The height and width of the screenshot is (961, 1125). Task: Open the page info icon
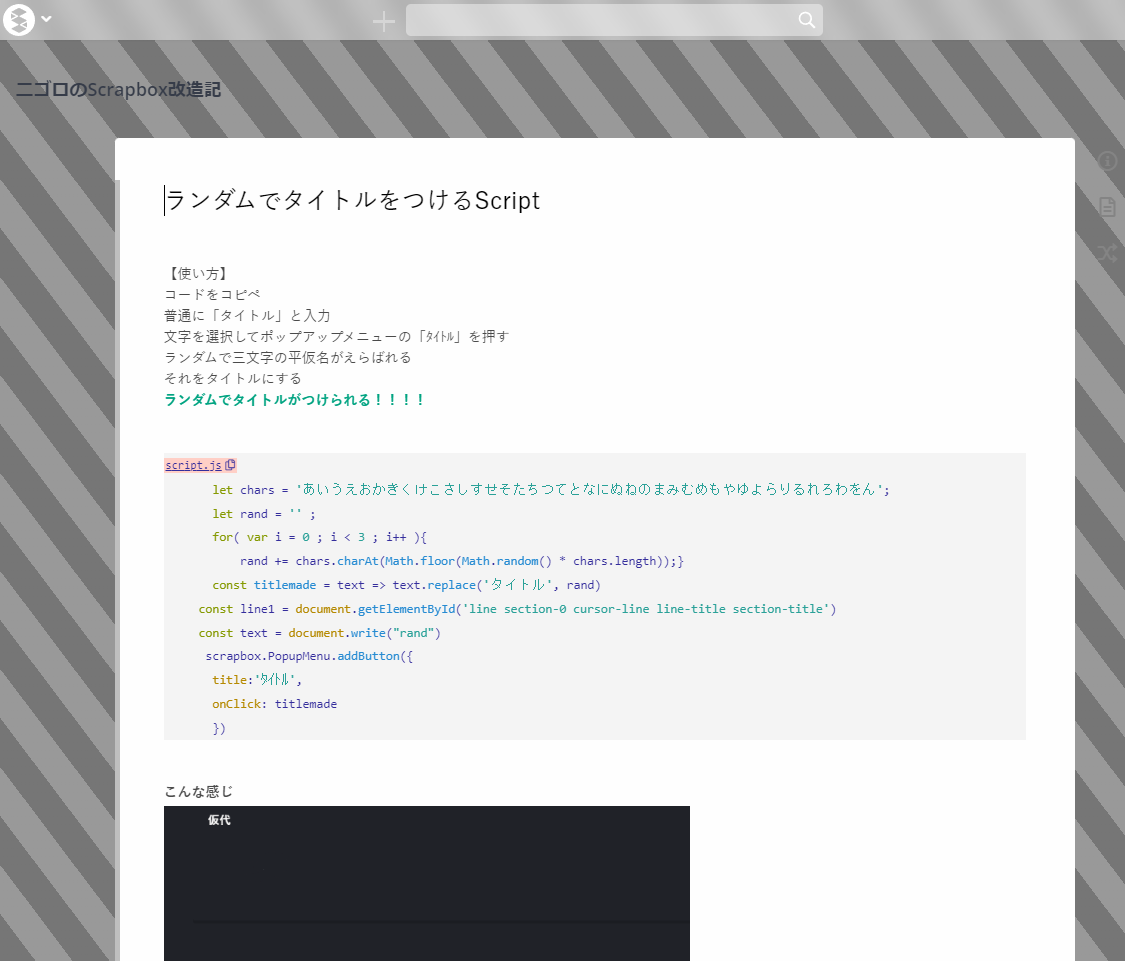pos(1107,160)
